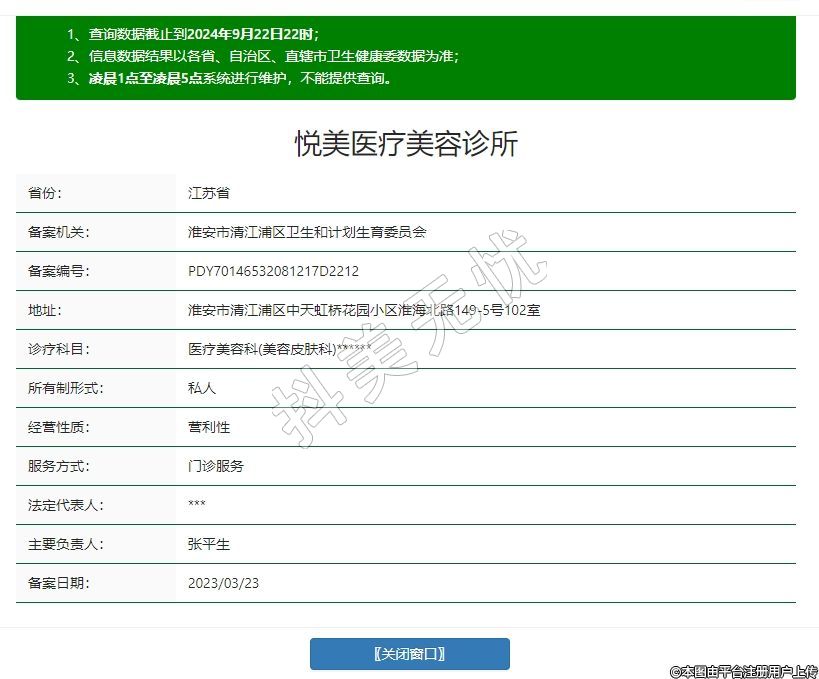Select the filing date 2023/03/23
Image resolution: width=819 pixels, height=679 pixels.
point(223,583)
